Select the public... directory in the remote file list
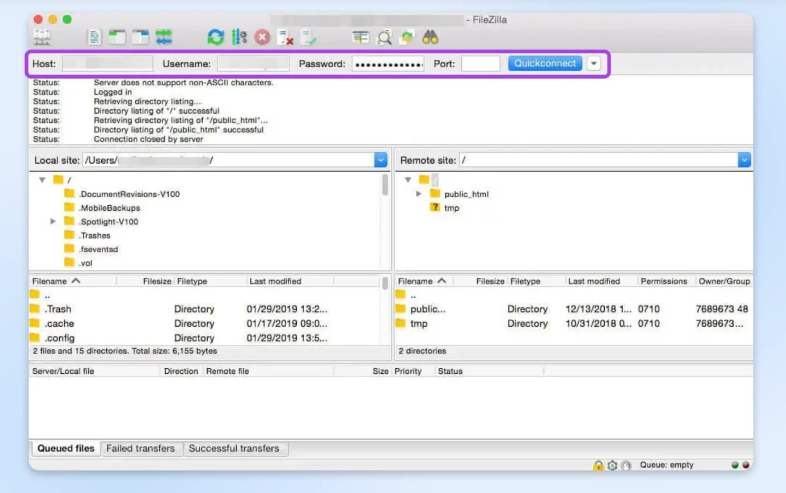Image resolution: width=786 pixels, height=493 pixels. [573, 309]
